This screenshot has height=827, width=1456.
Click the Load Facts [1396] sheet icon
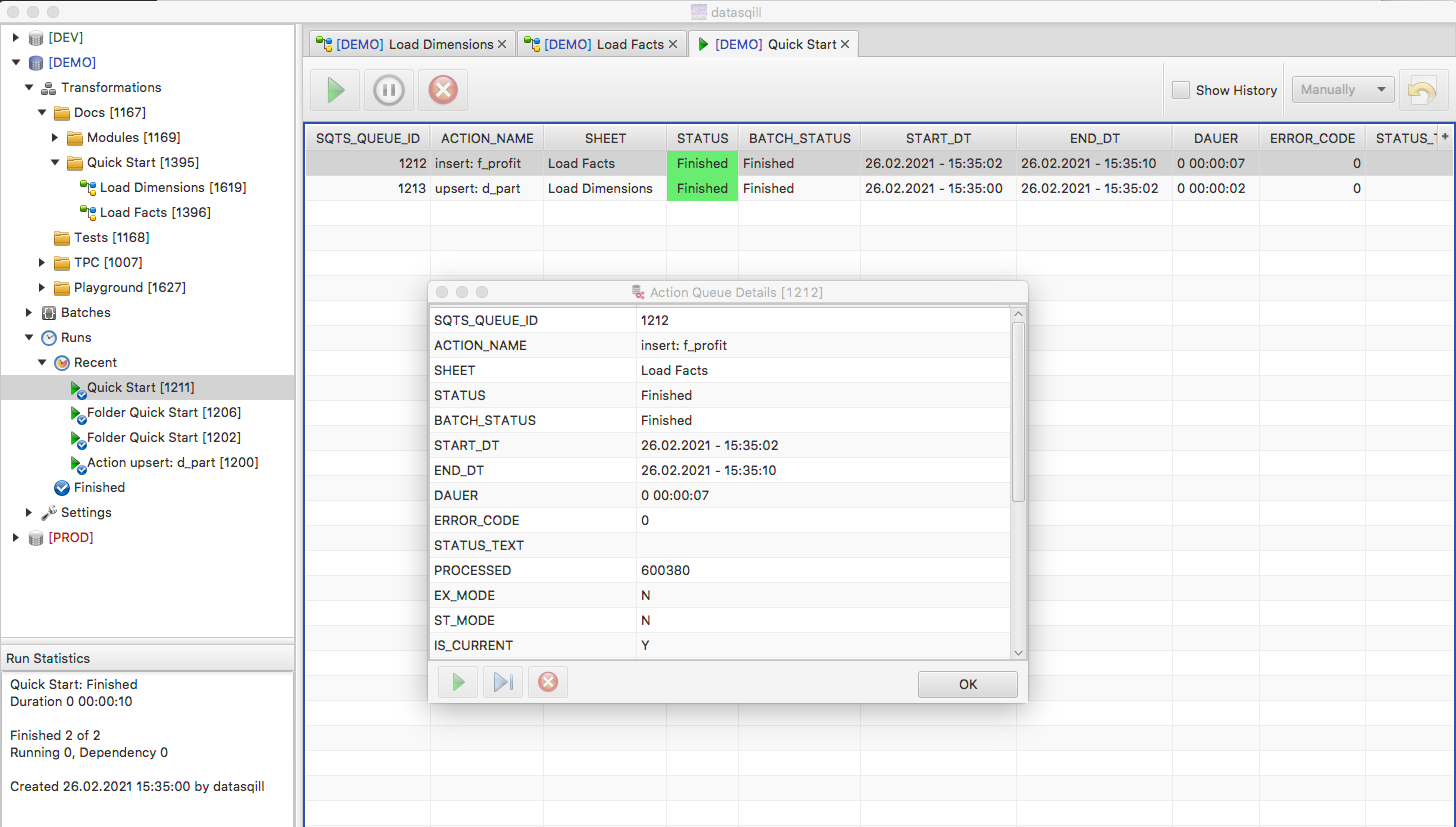(88, 212)
